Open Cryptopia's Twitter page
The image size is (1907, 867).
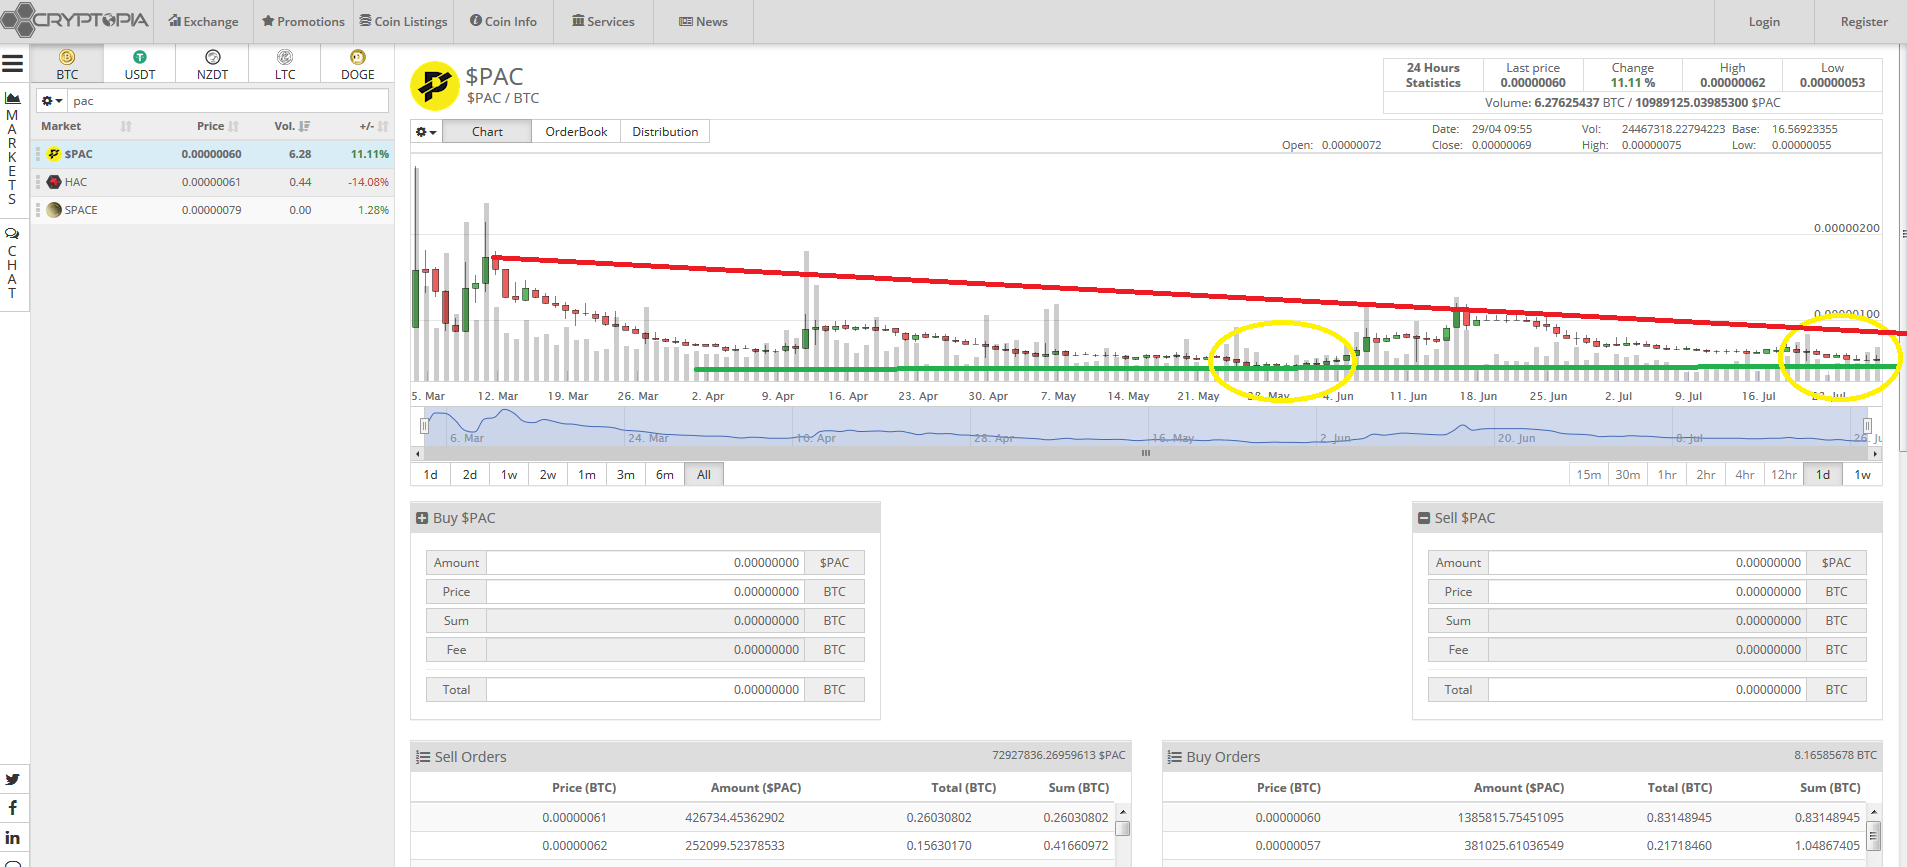coord(12,779)
